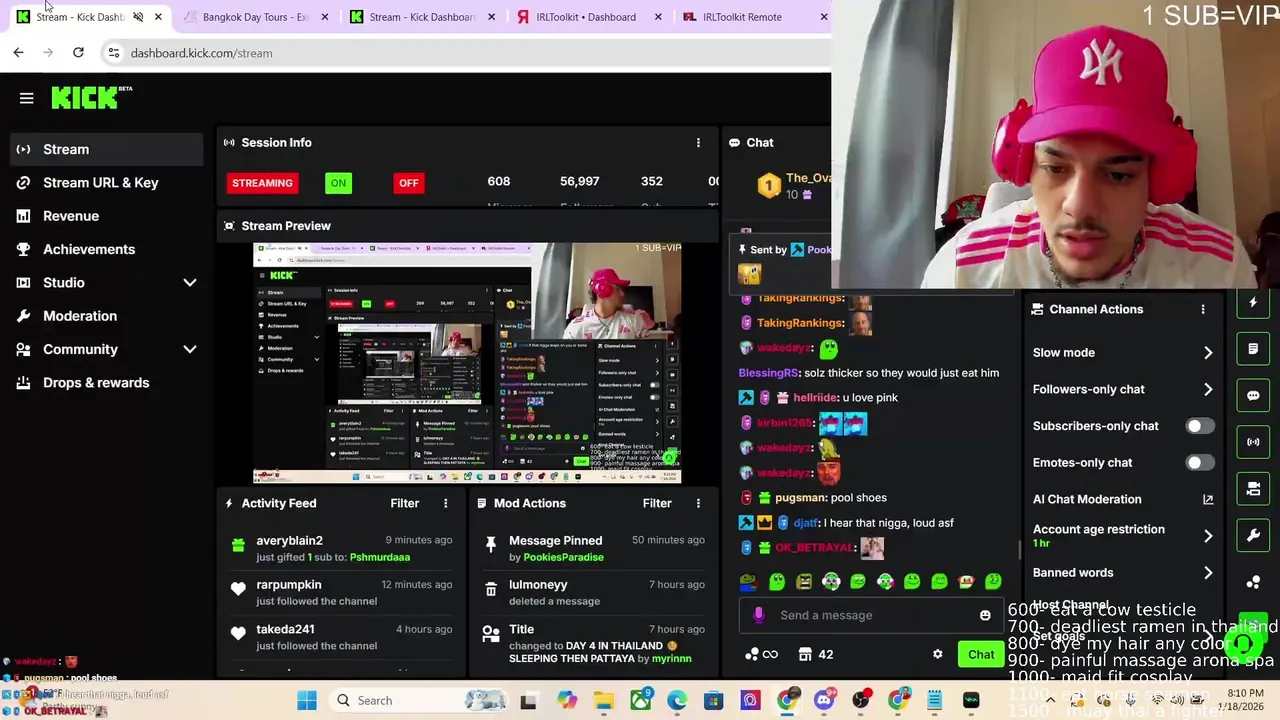Open Discord from the taskbar

coord(824,700)
